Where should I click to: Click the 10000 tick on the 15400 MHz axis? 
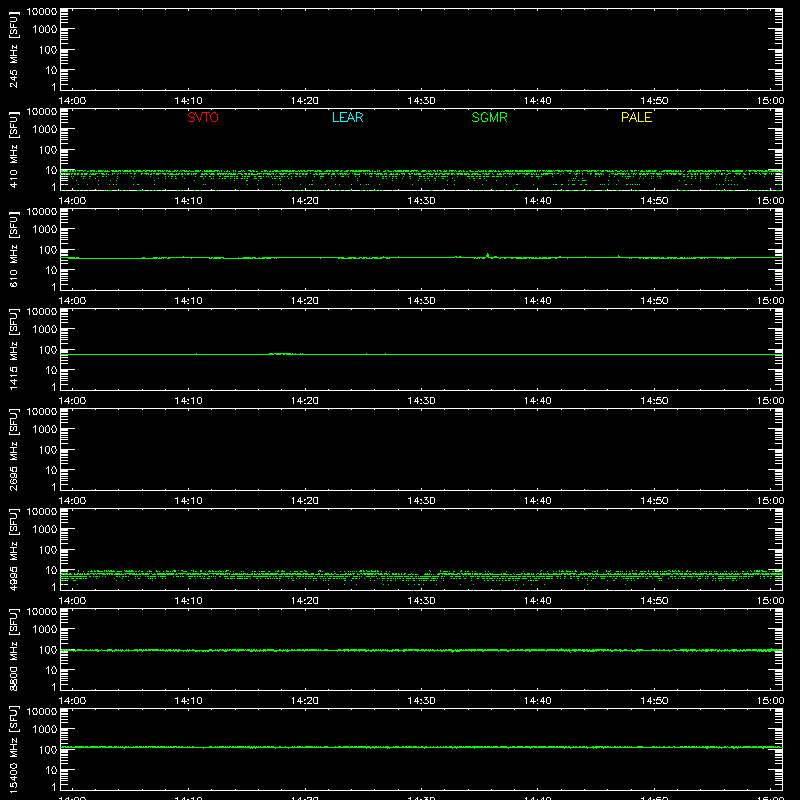tap(42, 712)
